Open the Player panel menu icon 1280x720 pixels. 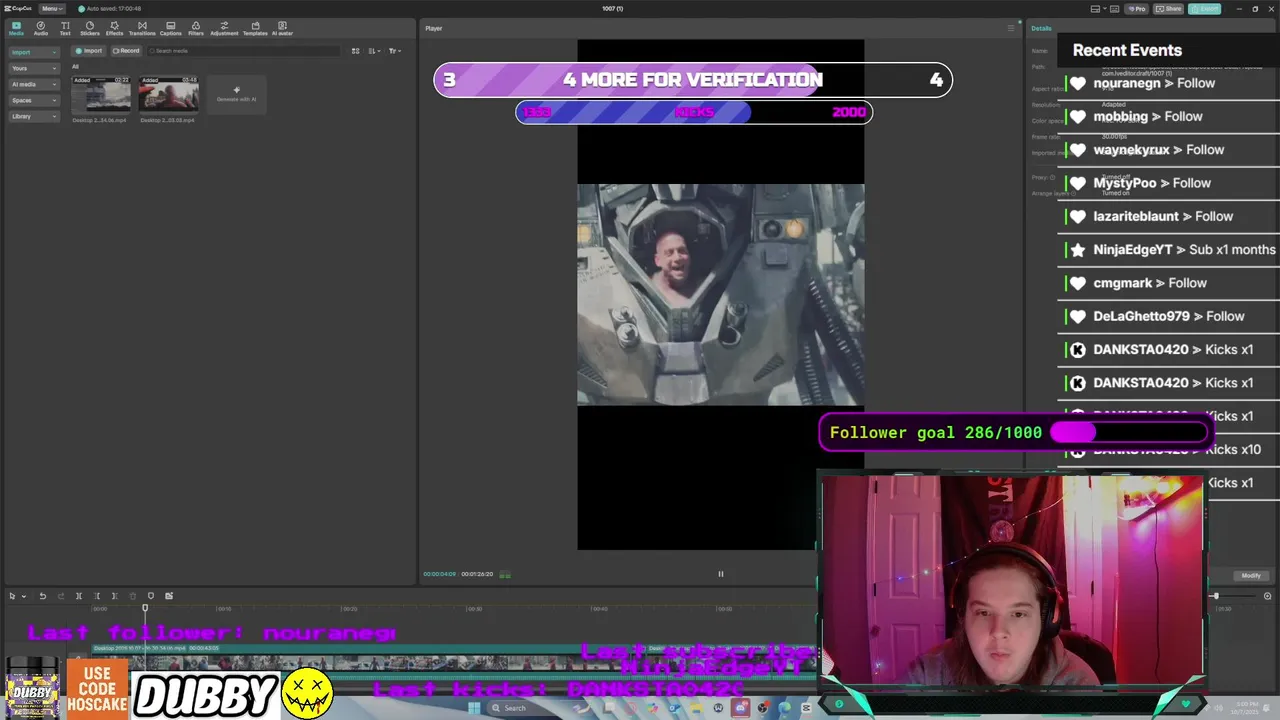click(x=1010, y=28)
